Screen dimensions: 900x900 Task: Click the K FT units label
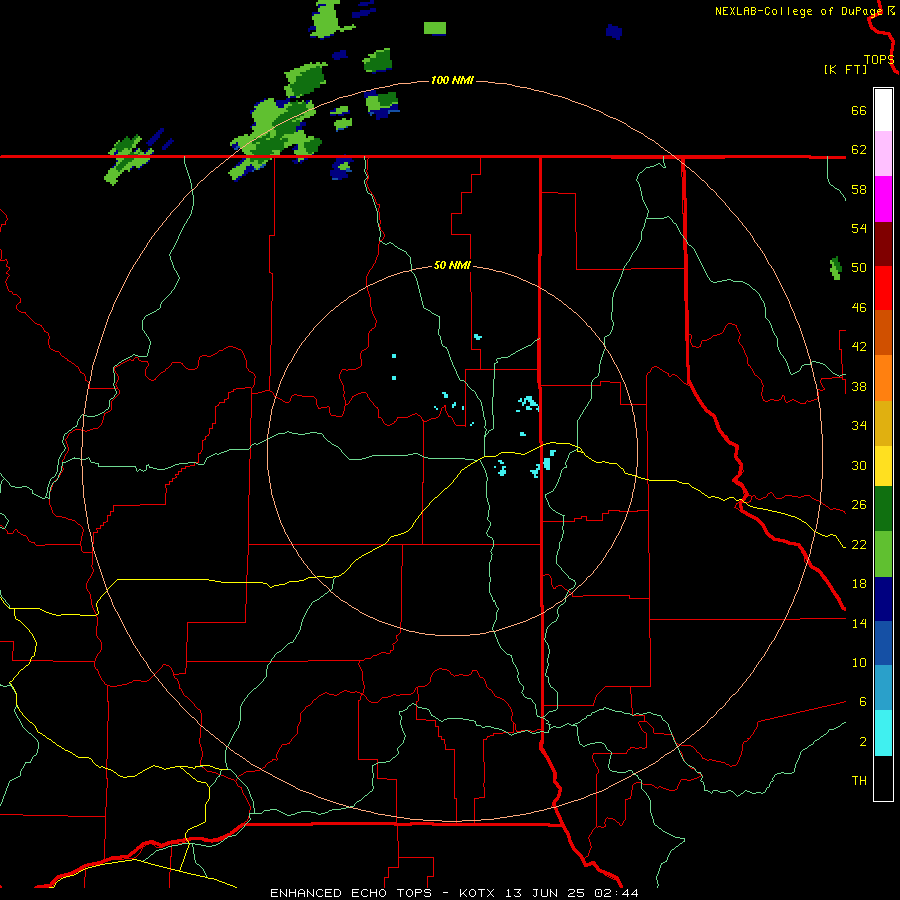click(x=845, y=69)
